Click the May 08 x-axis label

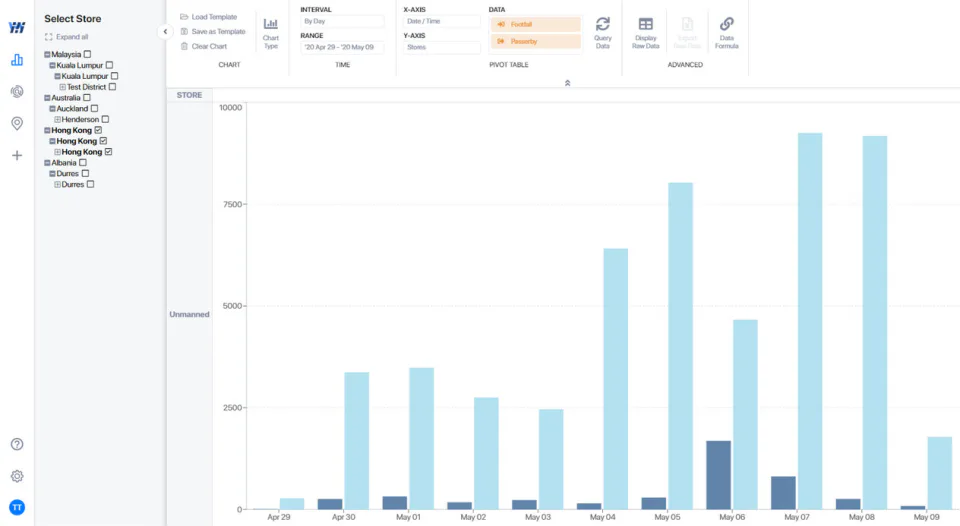[x=861, y=517]
